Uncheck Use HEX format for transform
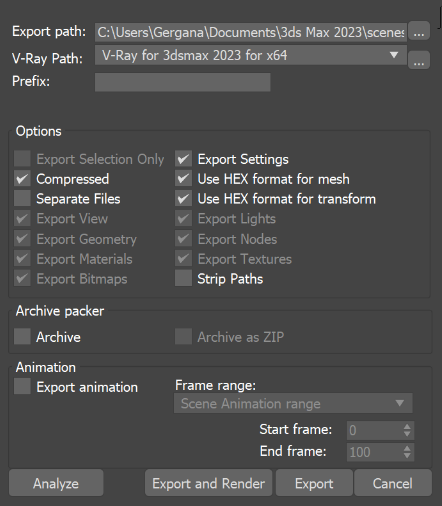 tap(183, 199)
